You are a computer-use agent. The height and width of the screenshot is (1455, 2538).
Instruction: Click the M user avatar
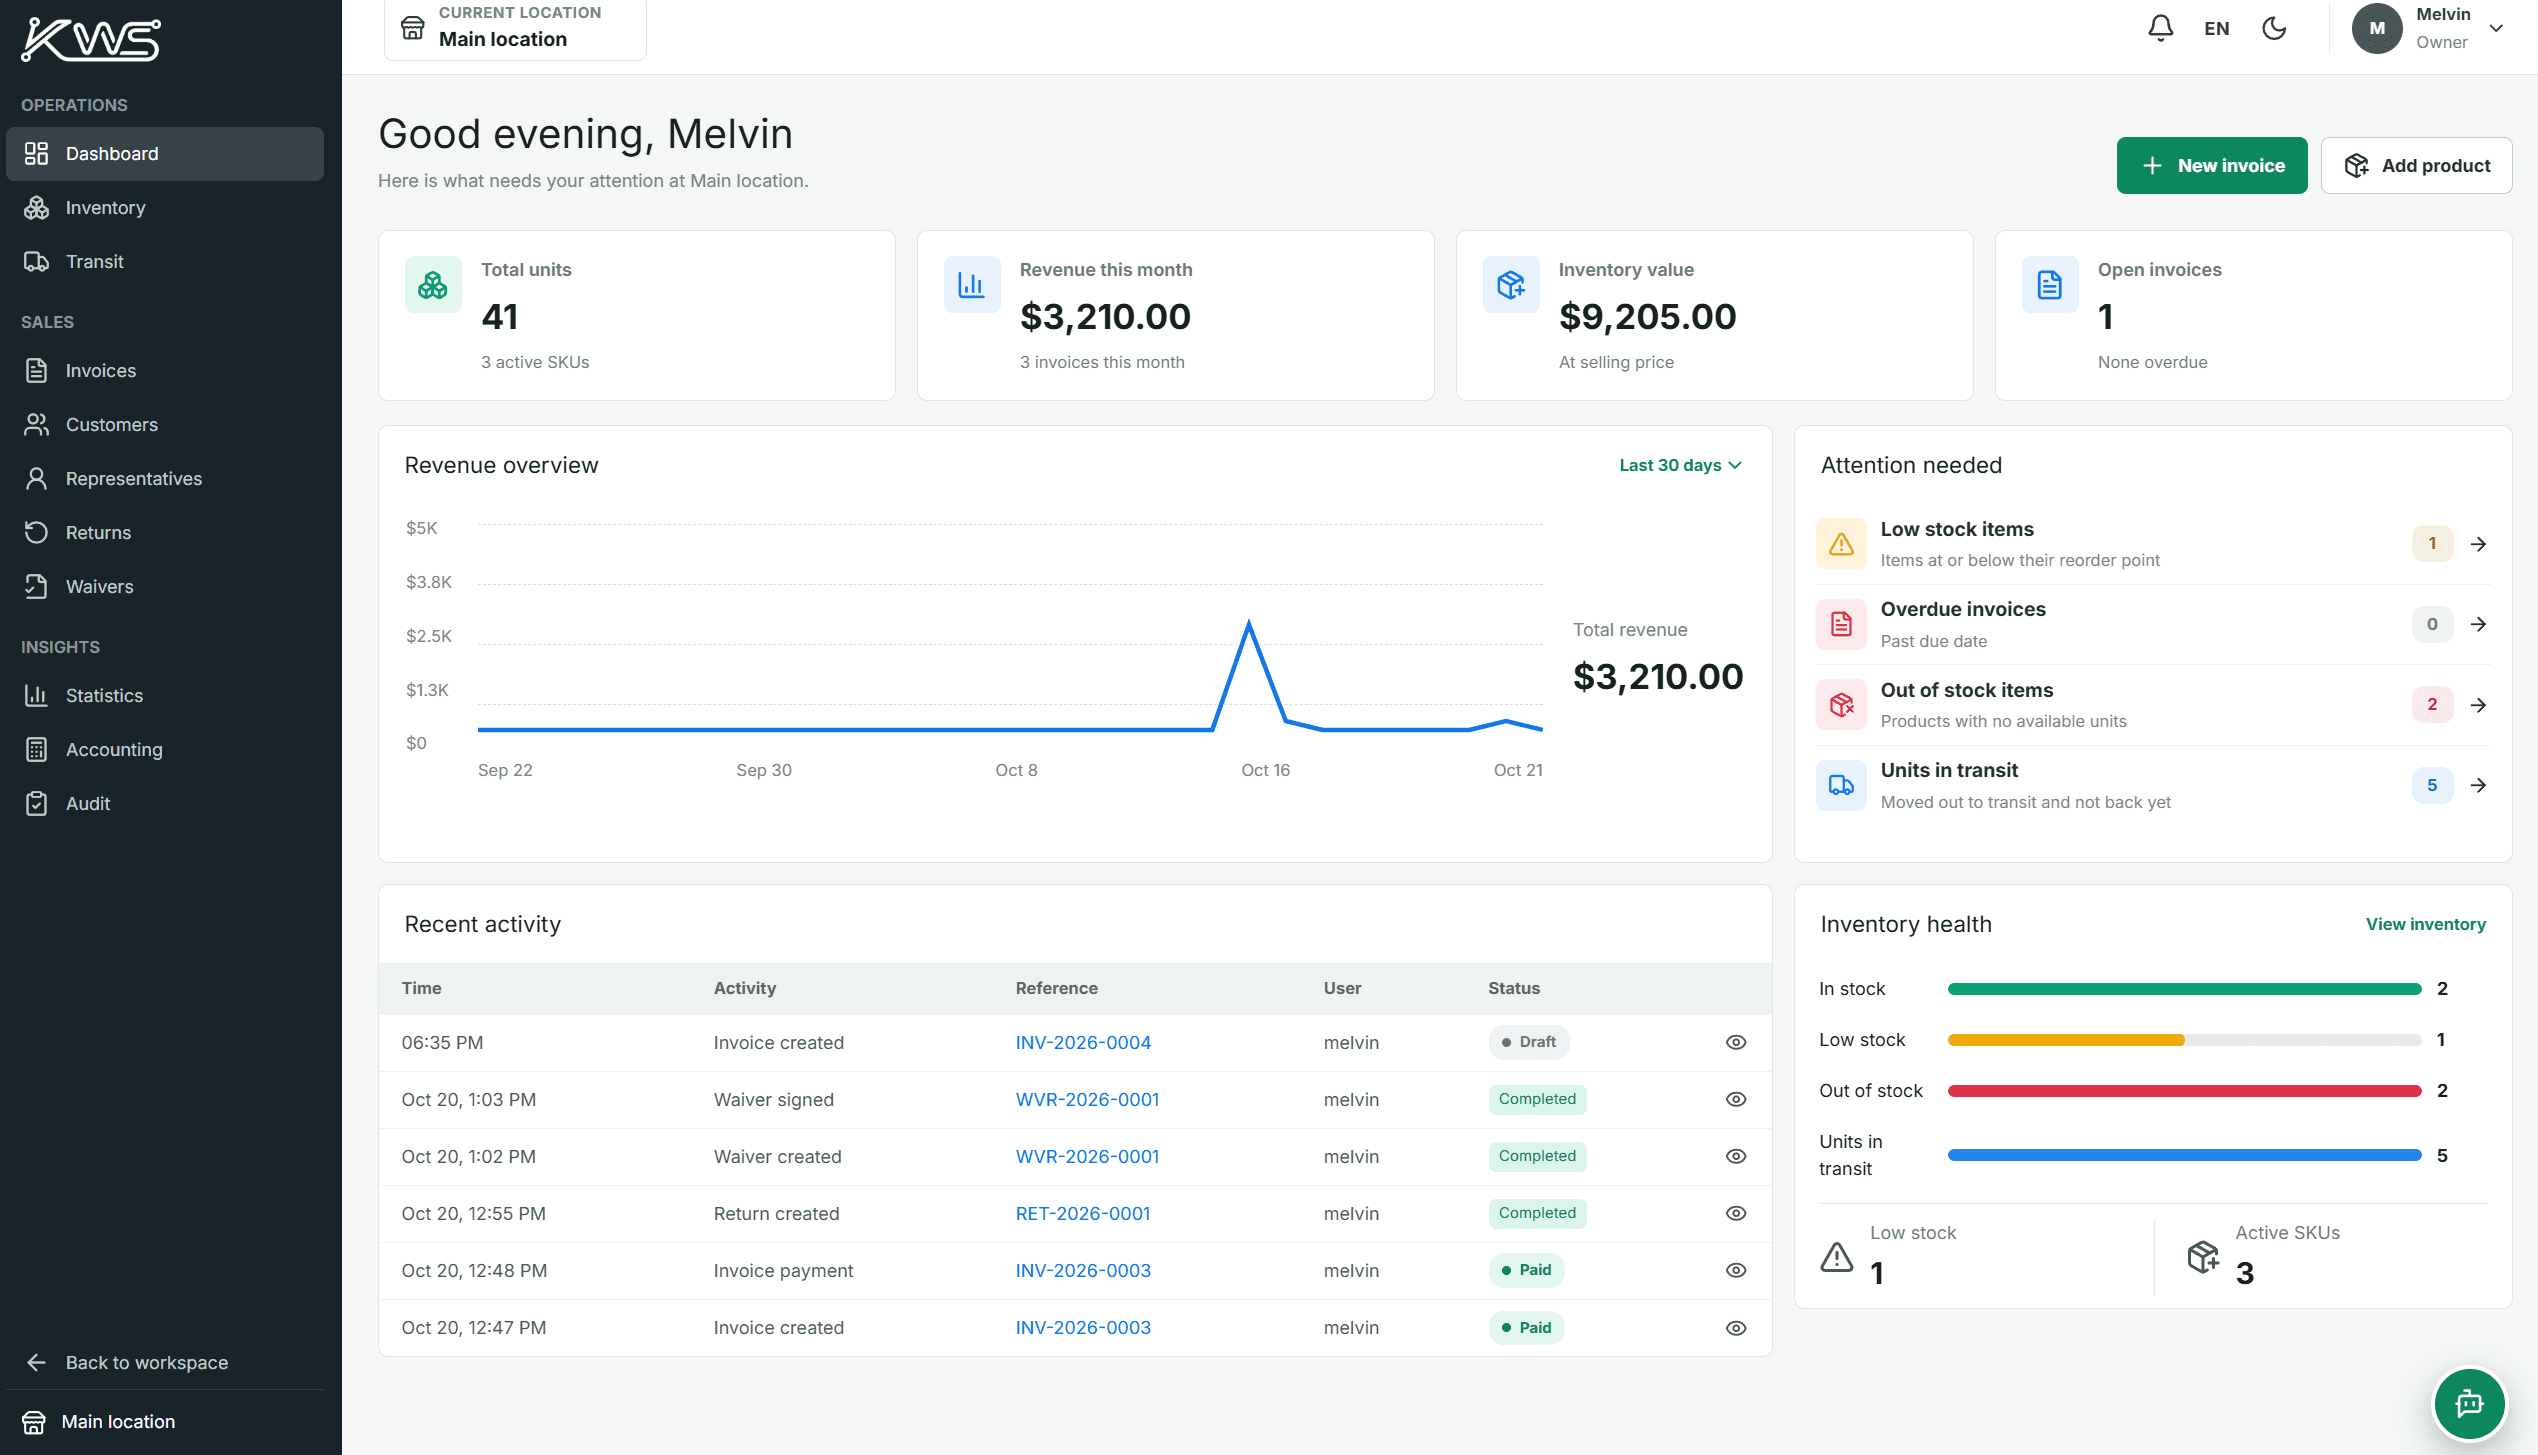(x=2377, y=28)
